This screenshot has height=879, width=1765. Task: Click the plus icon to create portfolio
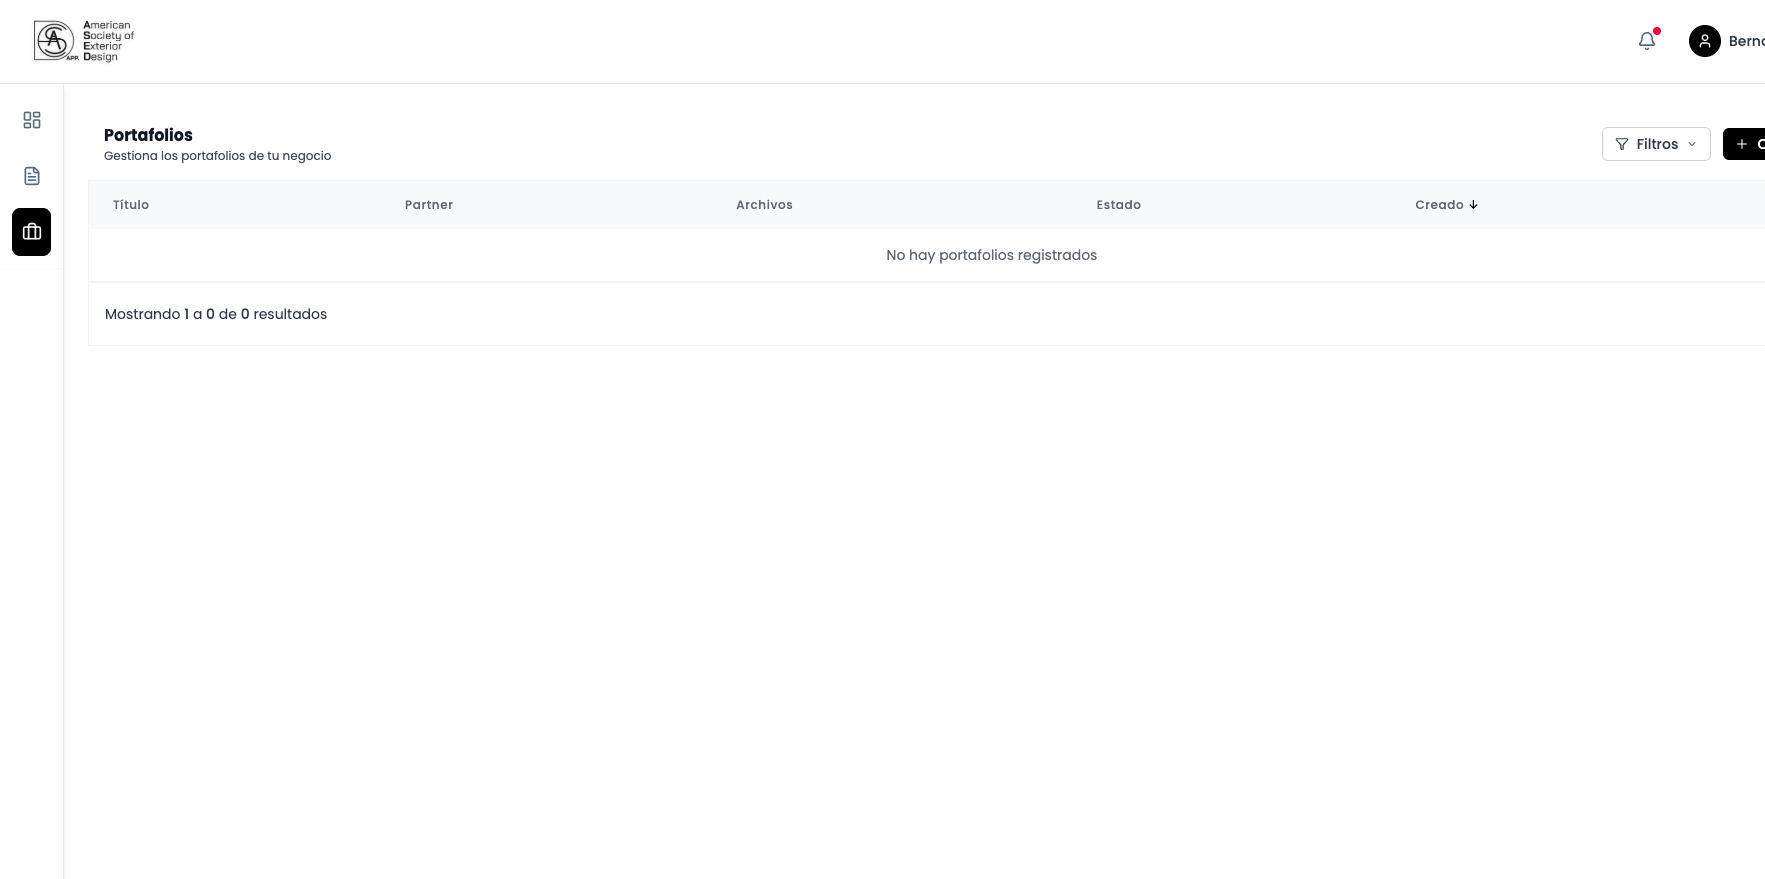tap(1742, 144)
